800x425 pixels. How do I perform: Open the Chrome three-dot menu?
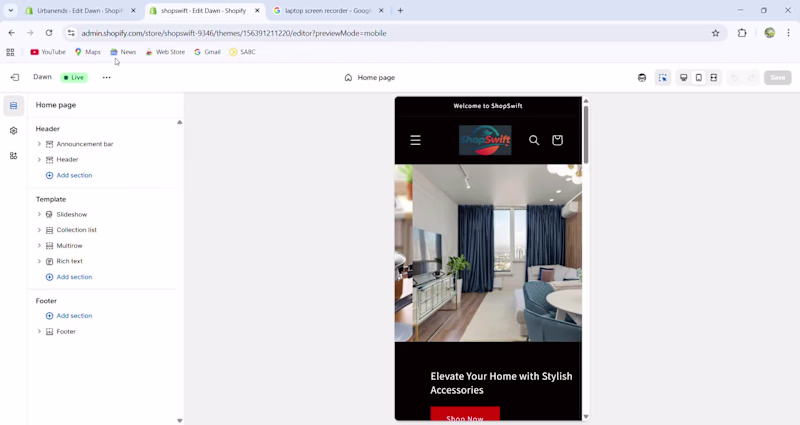[788, 33]
